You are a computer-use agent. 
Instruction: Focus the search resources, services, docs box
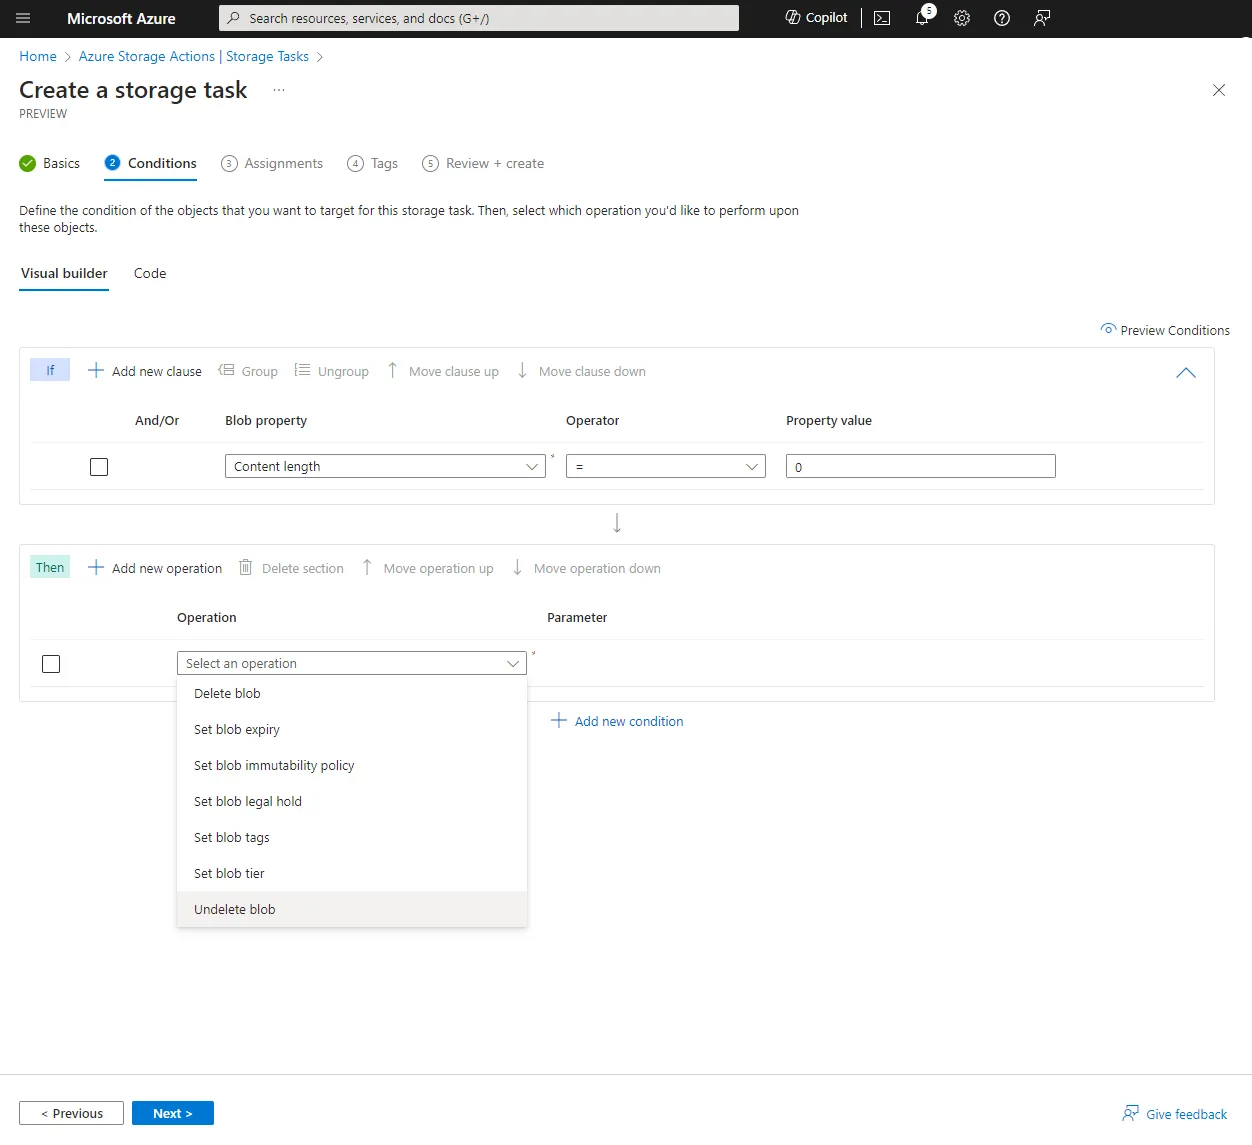[479, 18]
